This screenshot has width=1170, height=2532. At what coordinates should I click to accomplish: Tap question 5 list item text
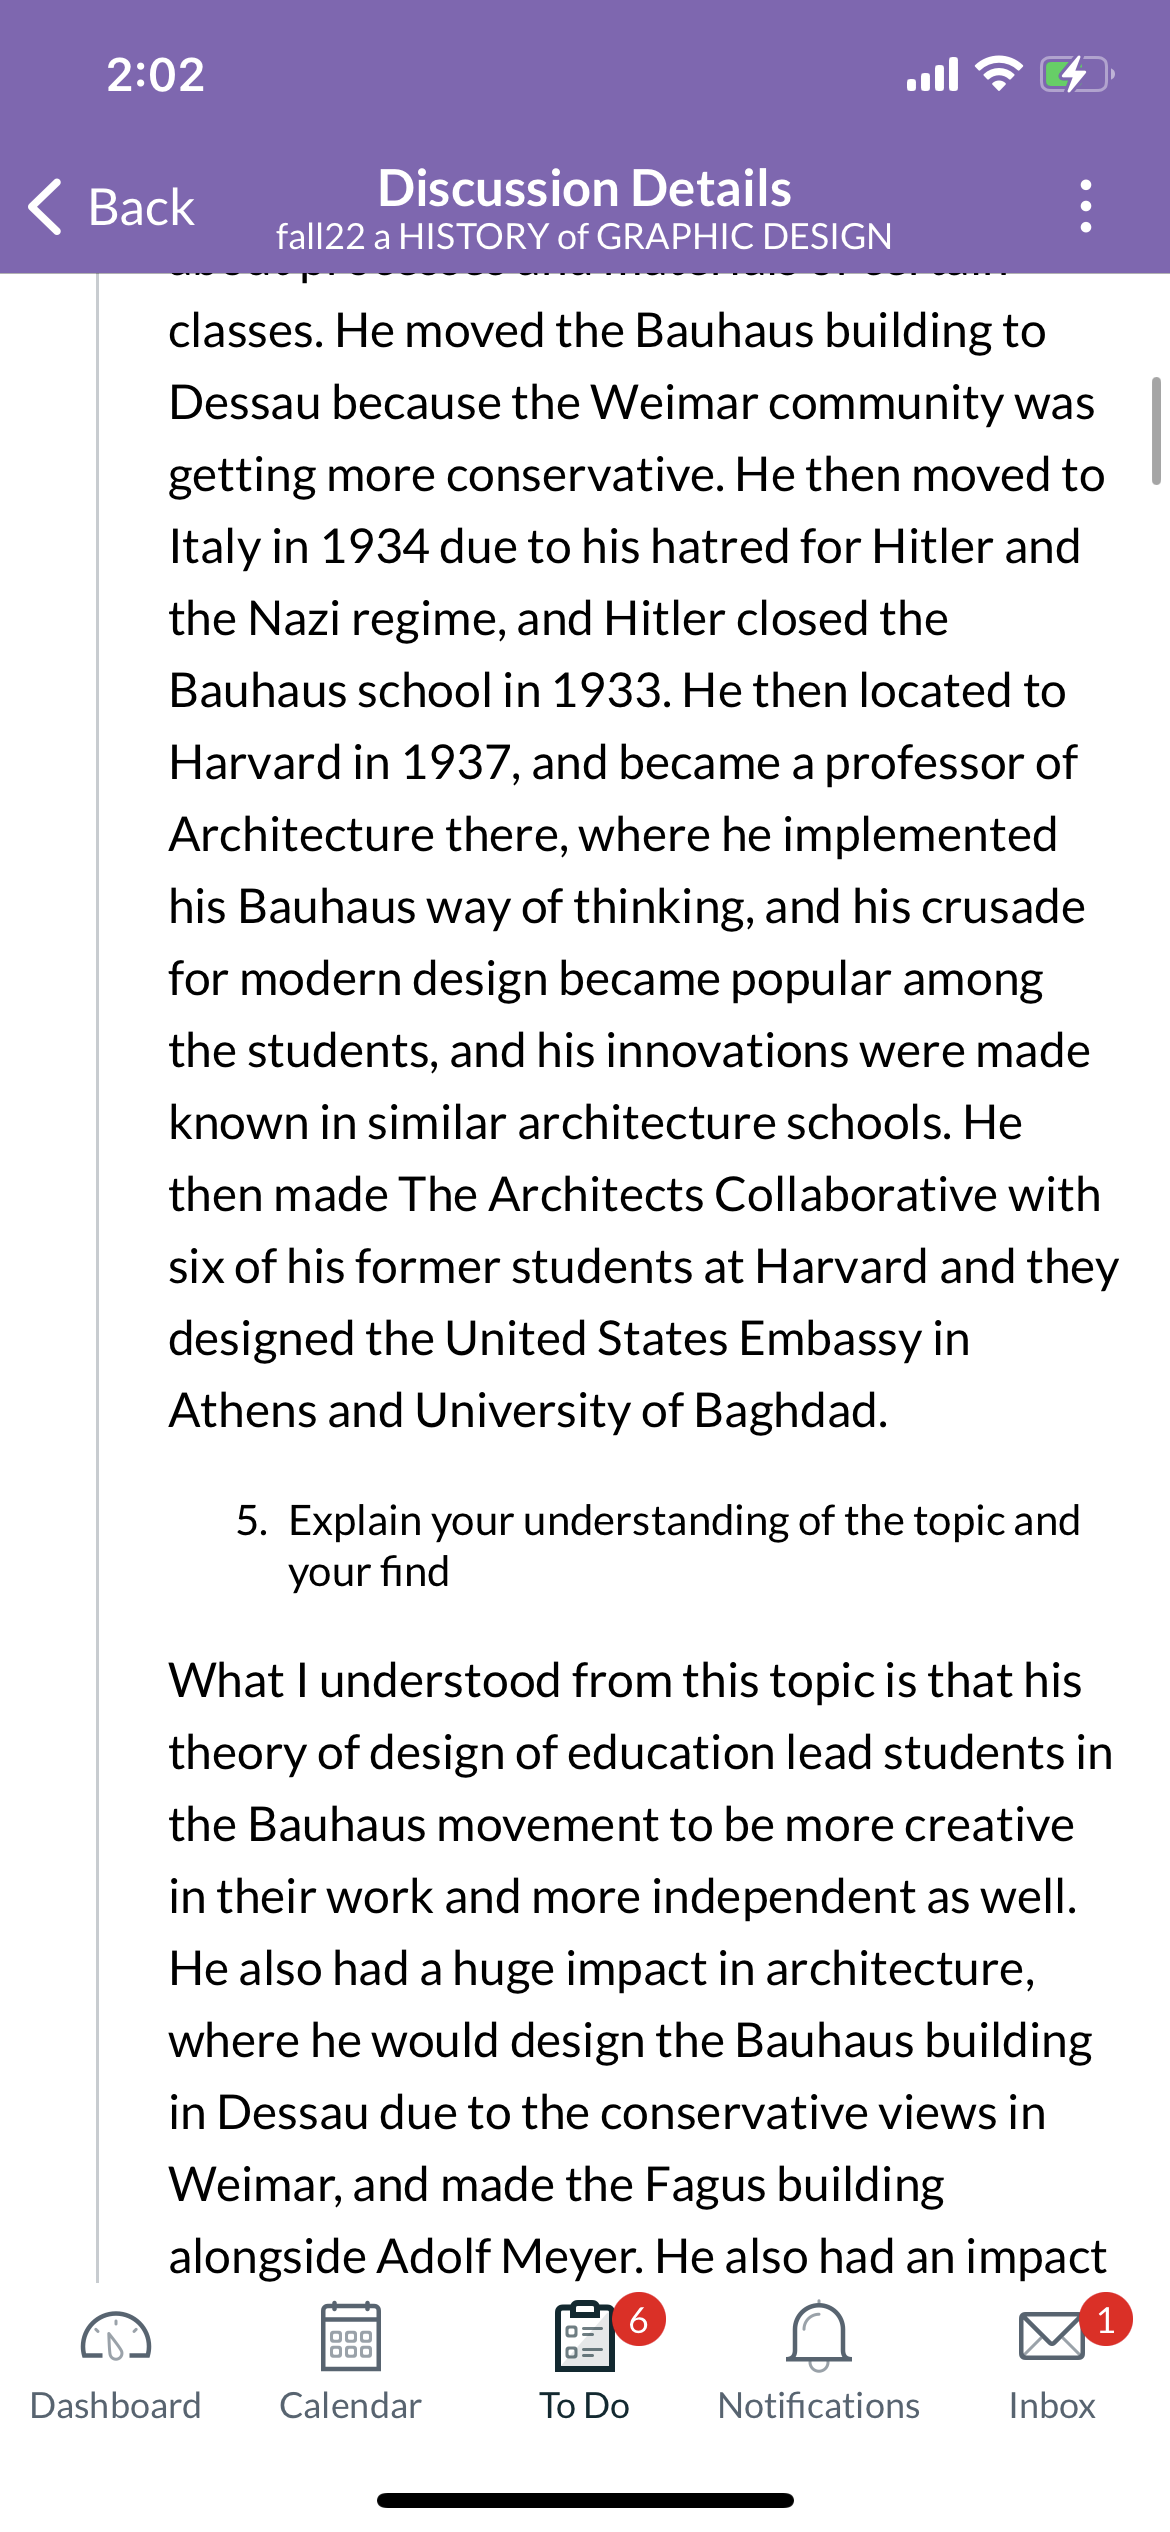click(658, 1546)
